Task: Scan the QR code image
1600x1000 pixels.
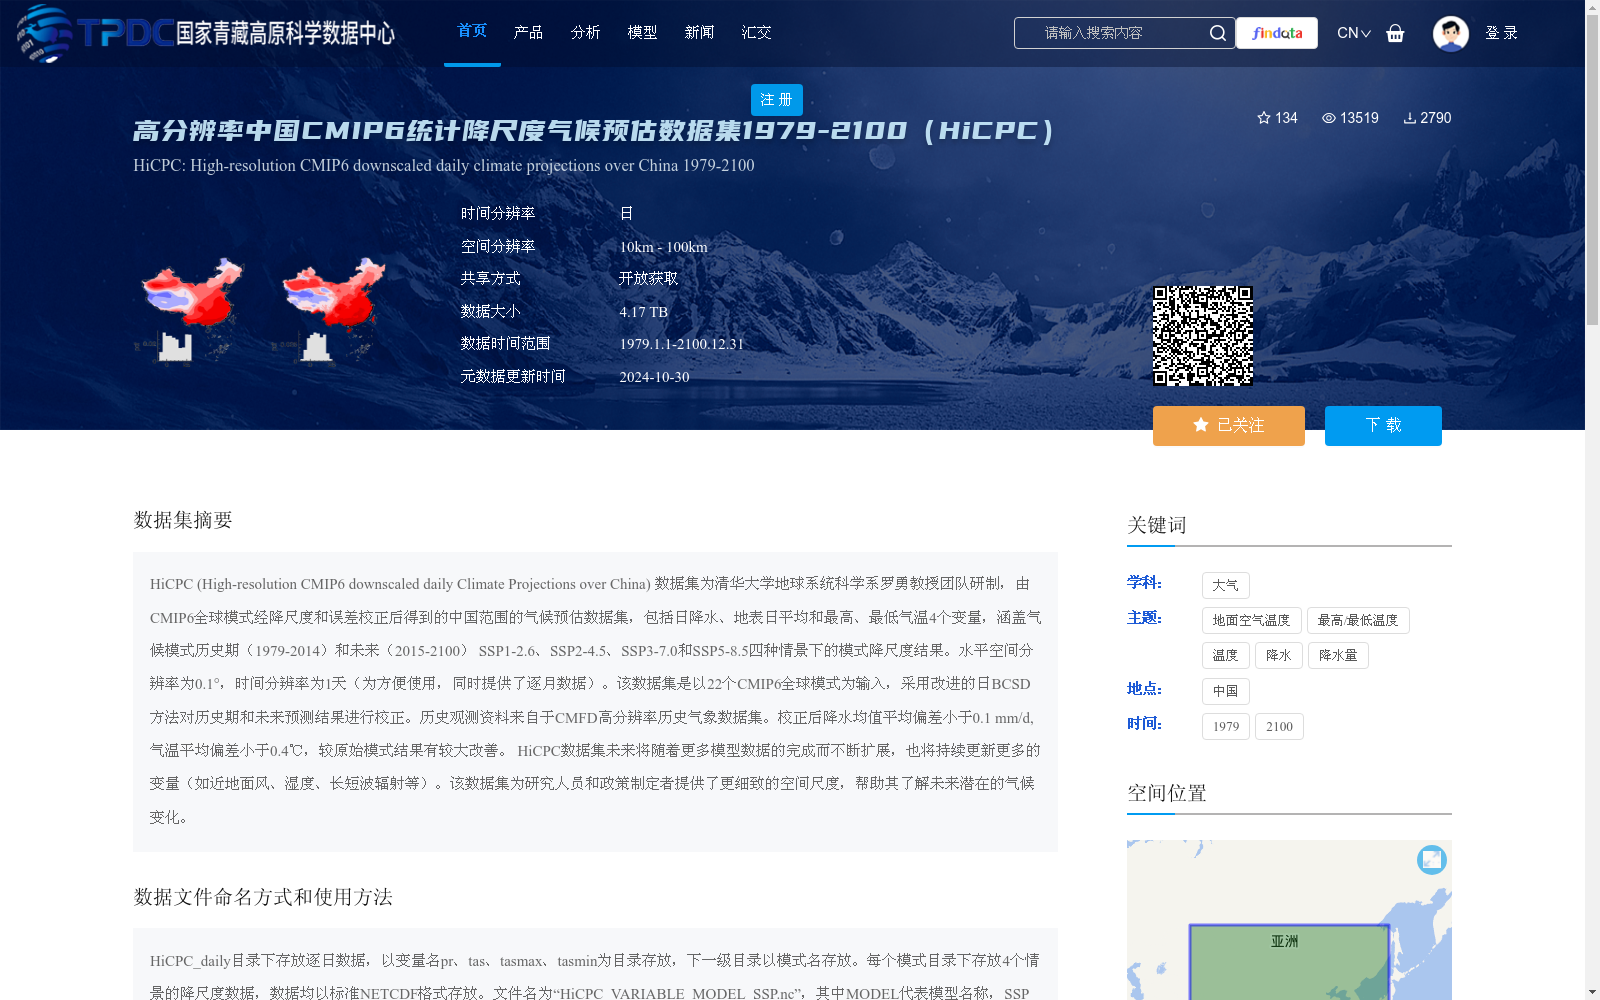Action: 1204,335
